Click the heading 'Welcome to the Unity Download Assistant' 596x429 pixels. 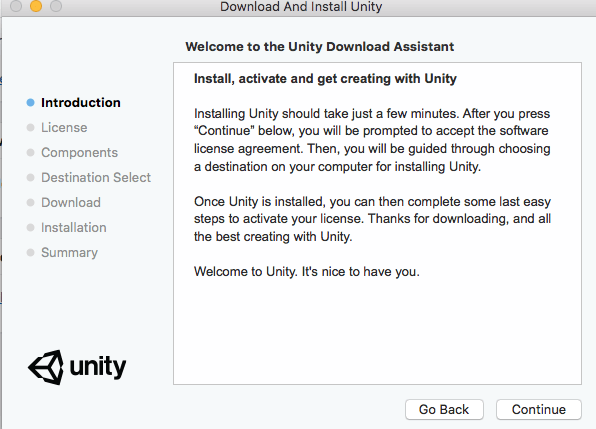point(320,46)
